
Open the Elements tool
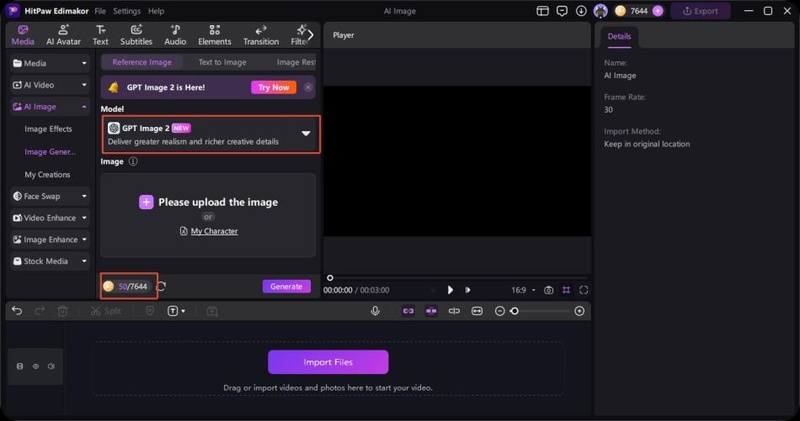(x=214, y=35)
